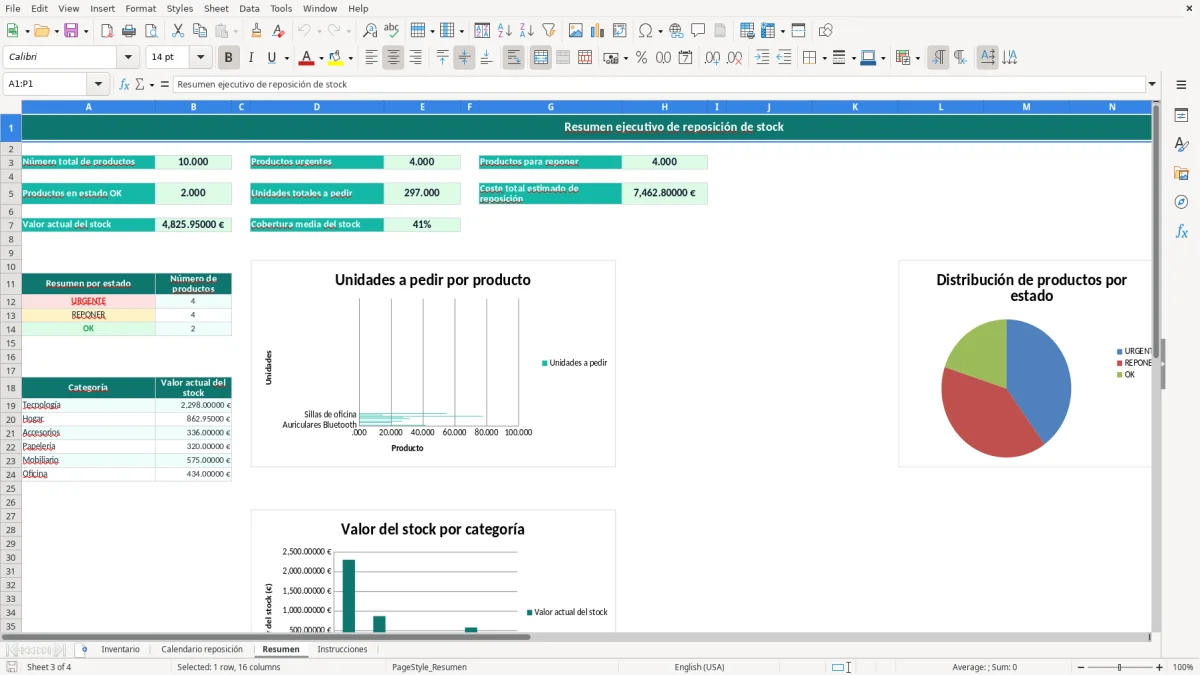Click the Clear Direct Formatting icon

[x=279, y=31]
